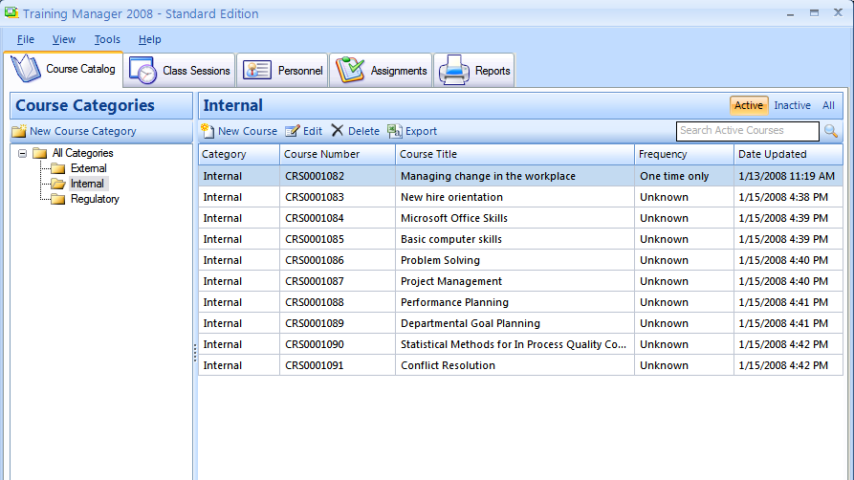Click the Export button label
Viewport: 854px width, 480px height.
[x=421, y=131]
